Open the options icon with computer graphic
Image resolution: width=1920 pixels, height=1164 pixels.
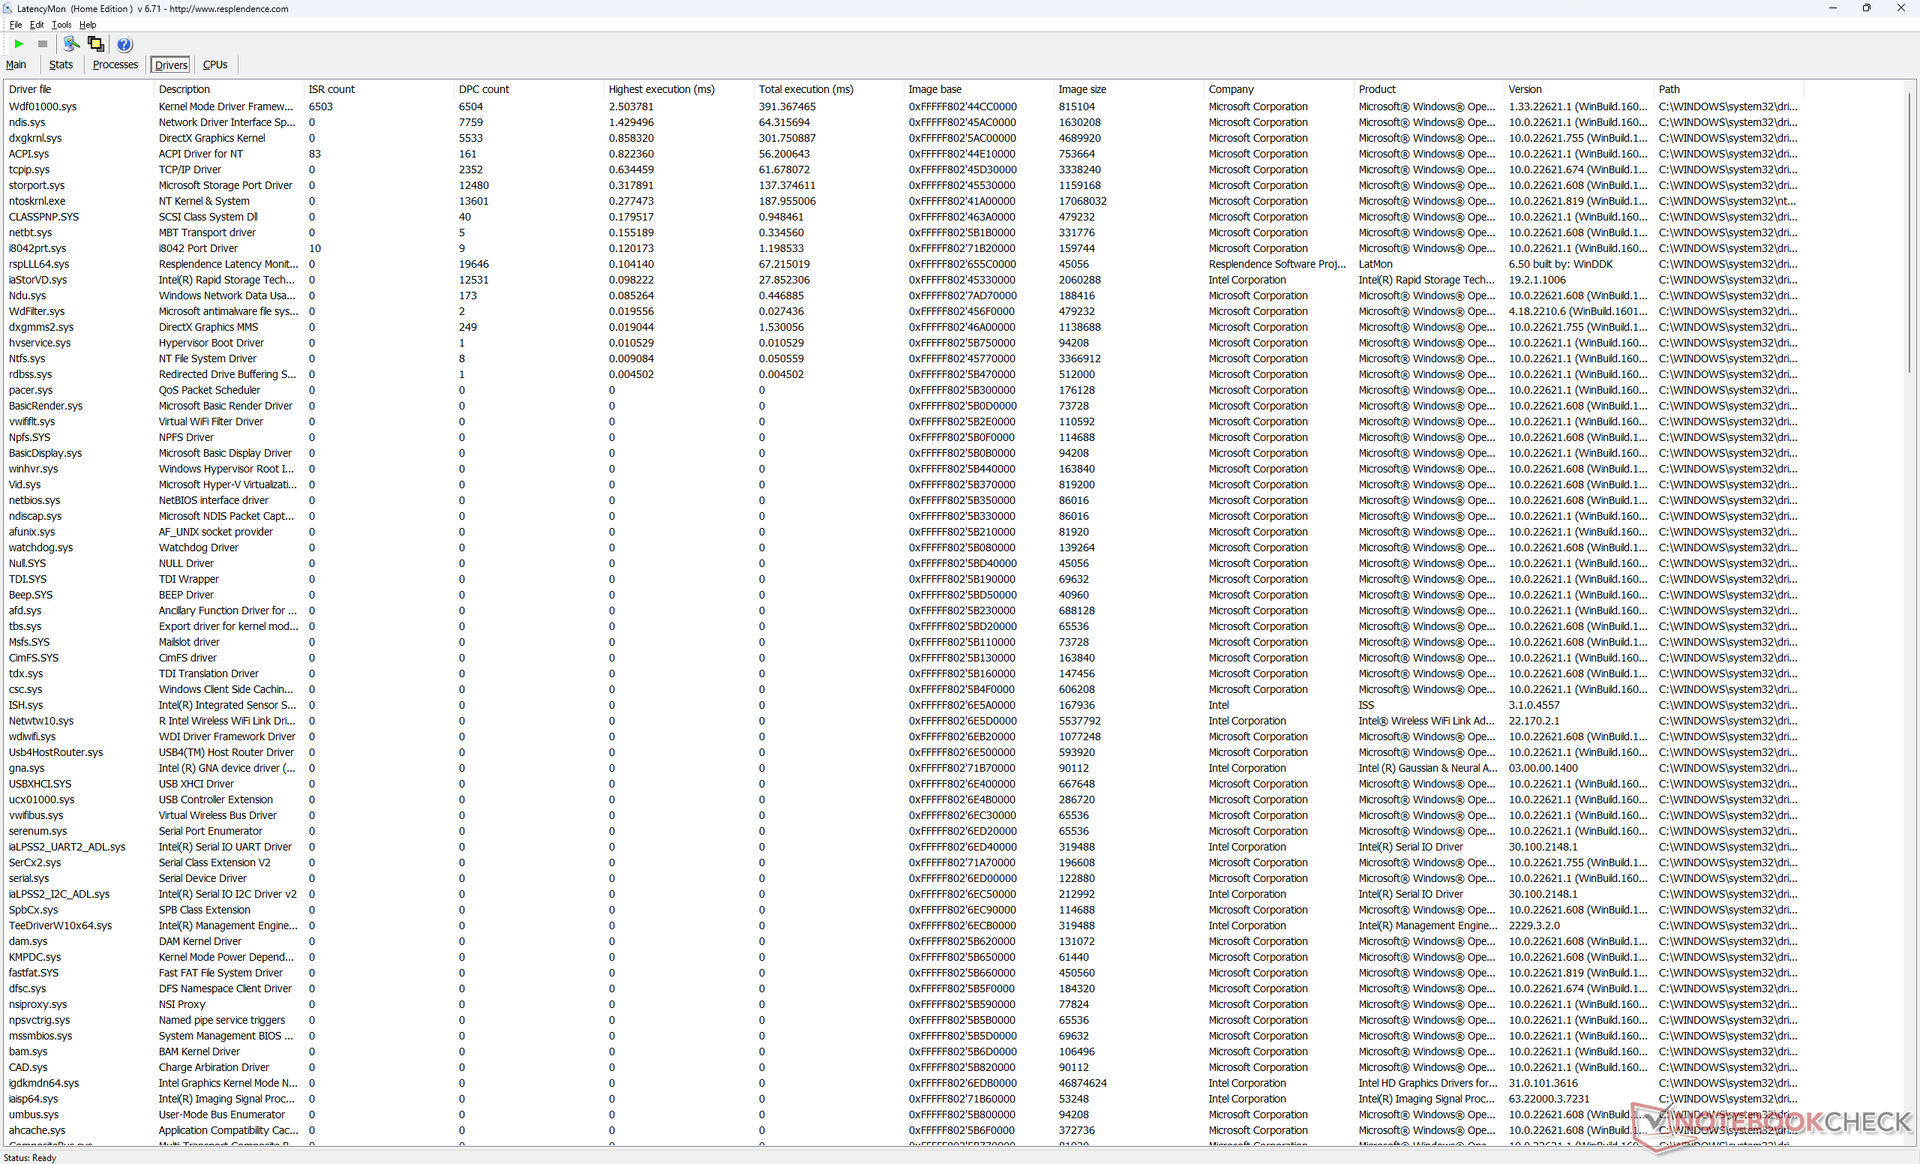(71, 44)
